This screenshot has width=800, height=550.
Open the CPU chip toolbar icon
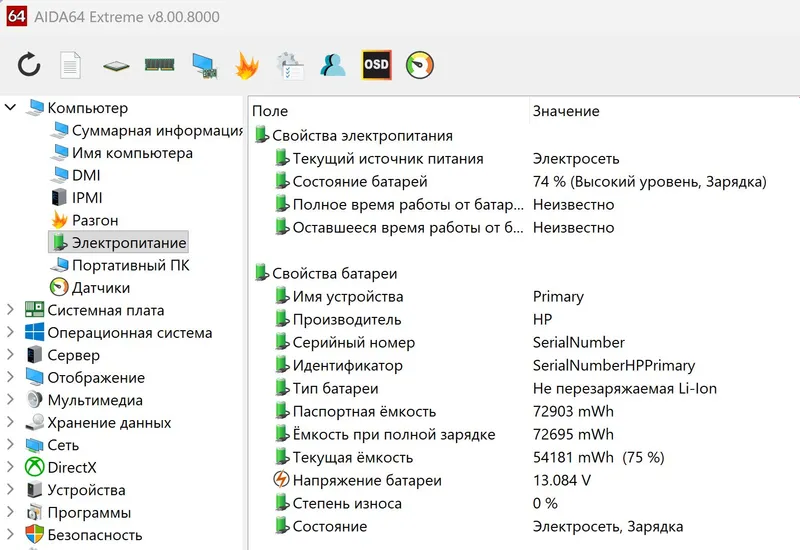pyautogui.click(x=116, y=66)
